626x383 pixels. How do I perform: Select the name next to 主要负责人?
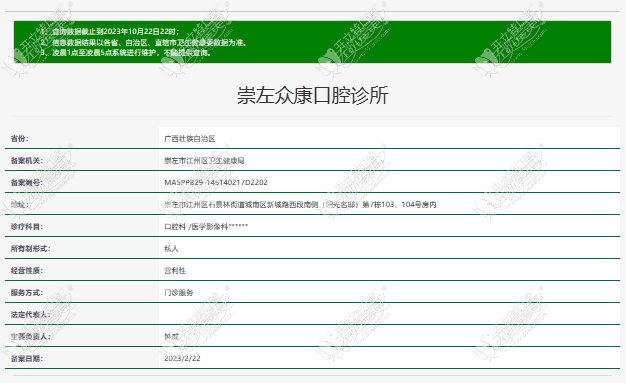(x=171, y=336)
